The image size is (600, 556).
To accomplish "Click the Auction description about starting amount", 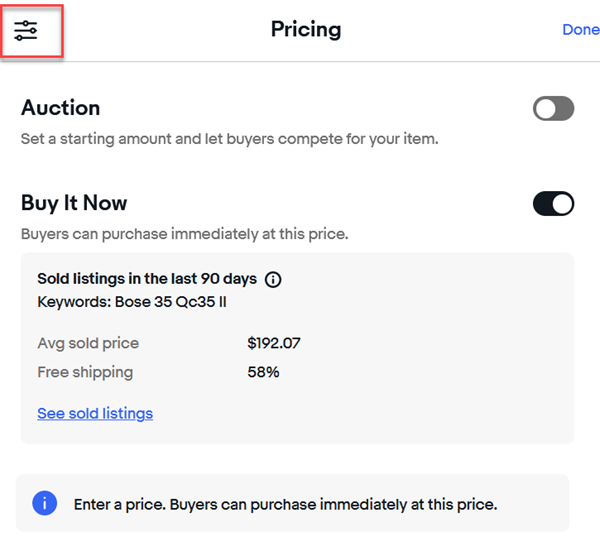I will [x=229, y=139].
